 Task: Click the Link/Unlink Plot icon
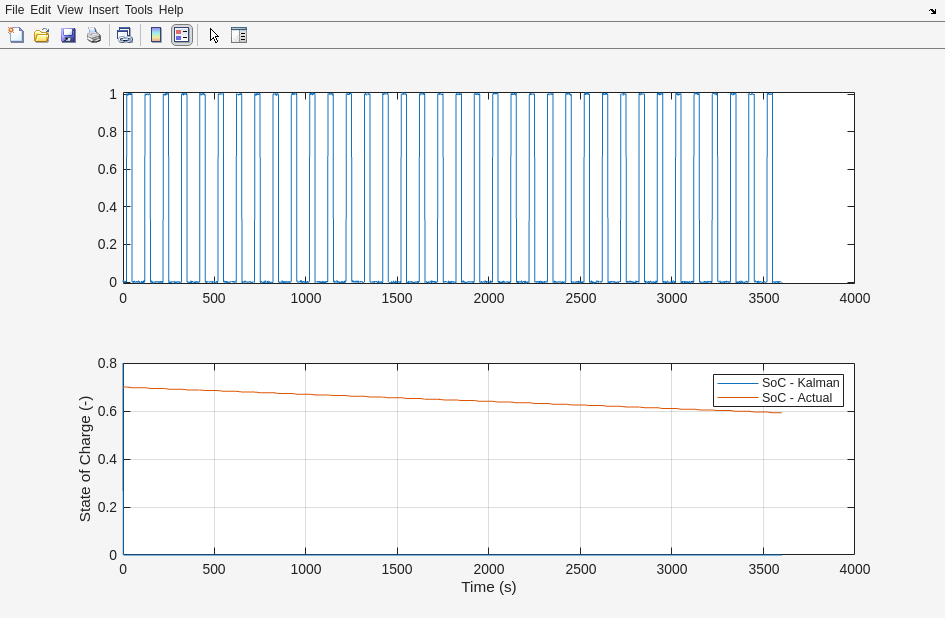click(124, 35)
